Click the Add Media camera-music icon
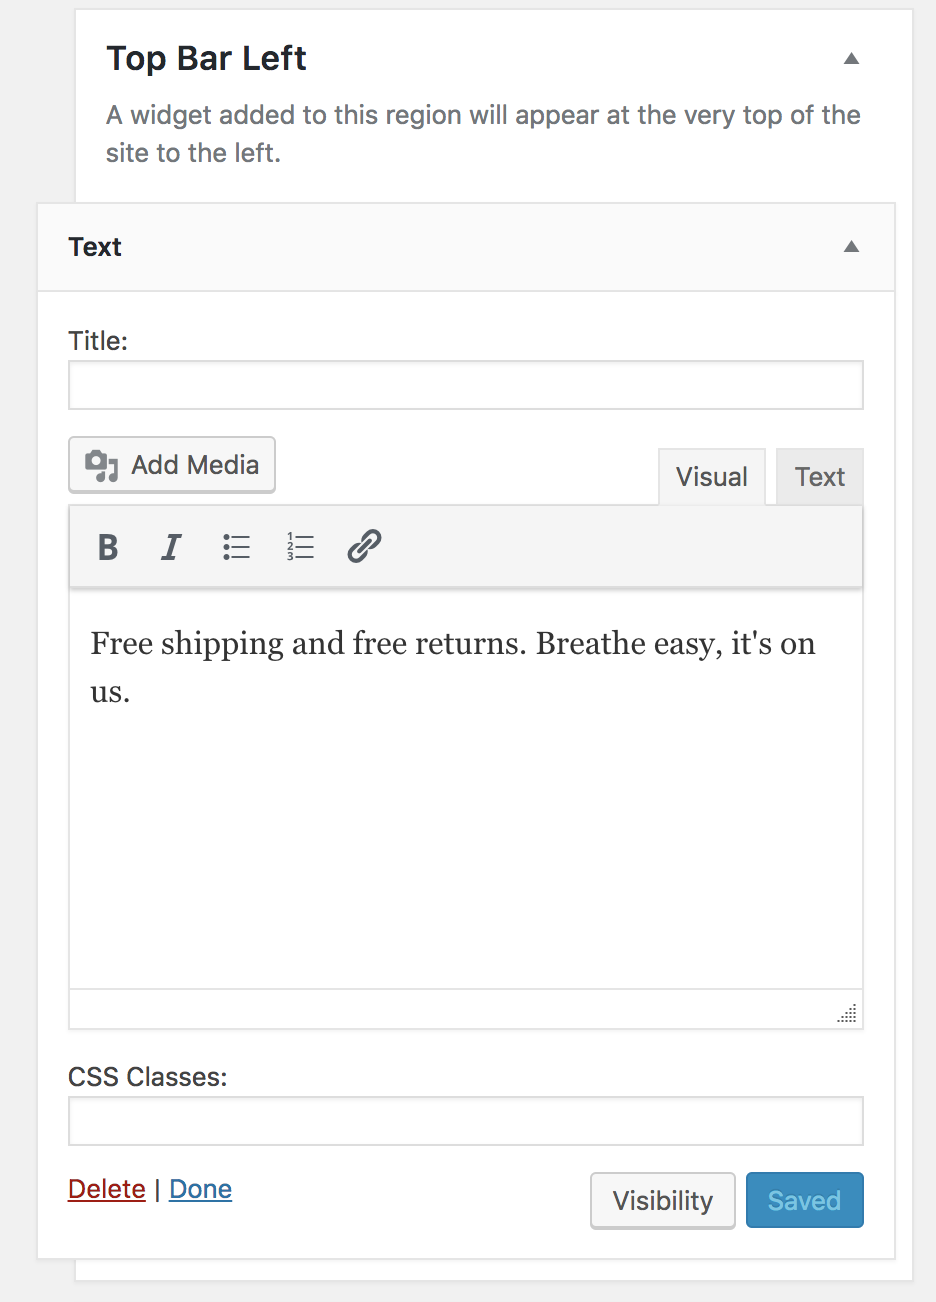 [x=101, y=465]
